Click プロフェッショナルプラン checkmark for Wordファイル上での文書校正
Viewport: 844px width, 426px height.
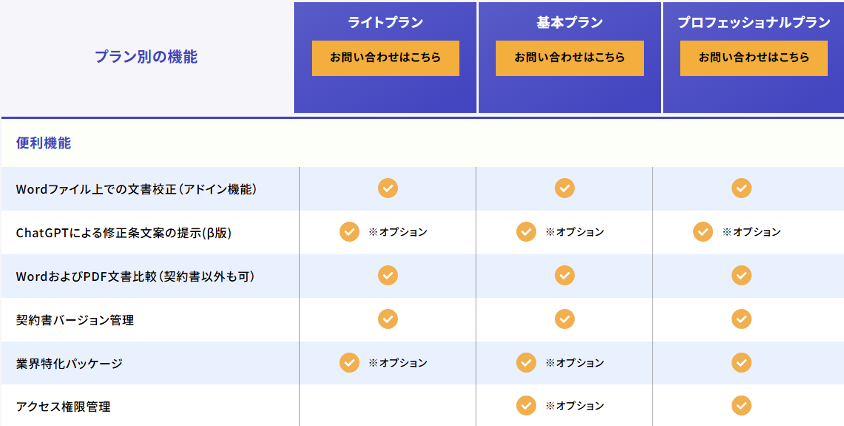(x=741, y=188)
